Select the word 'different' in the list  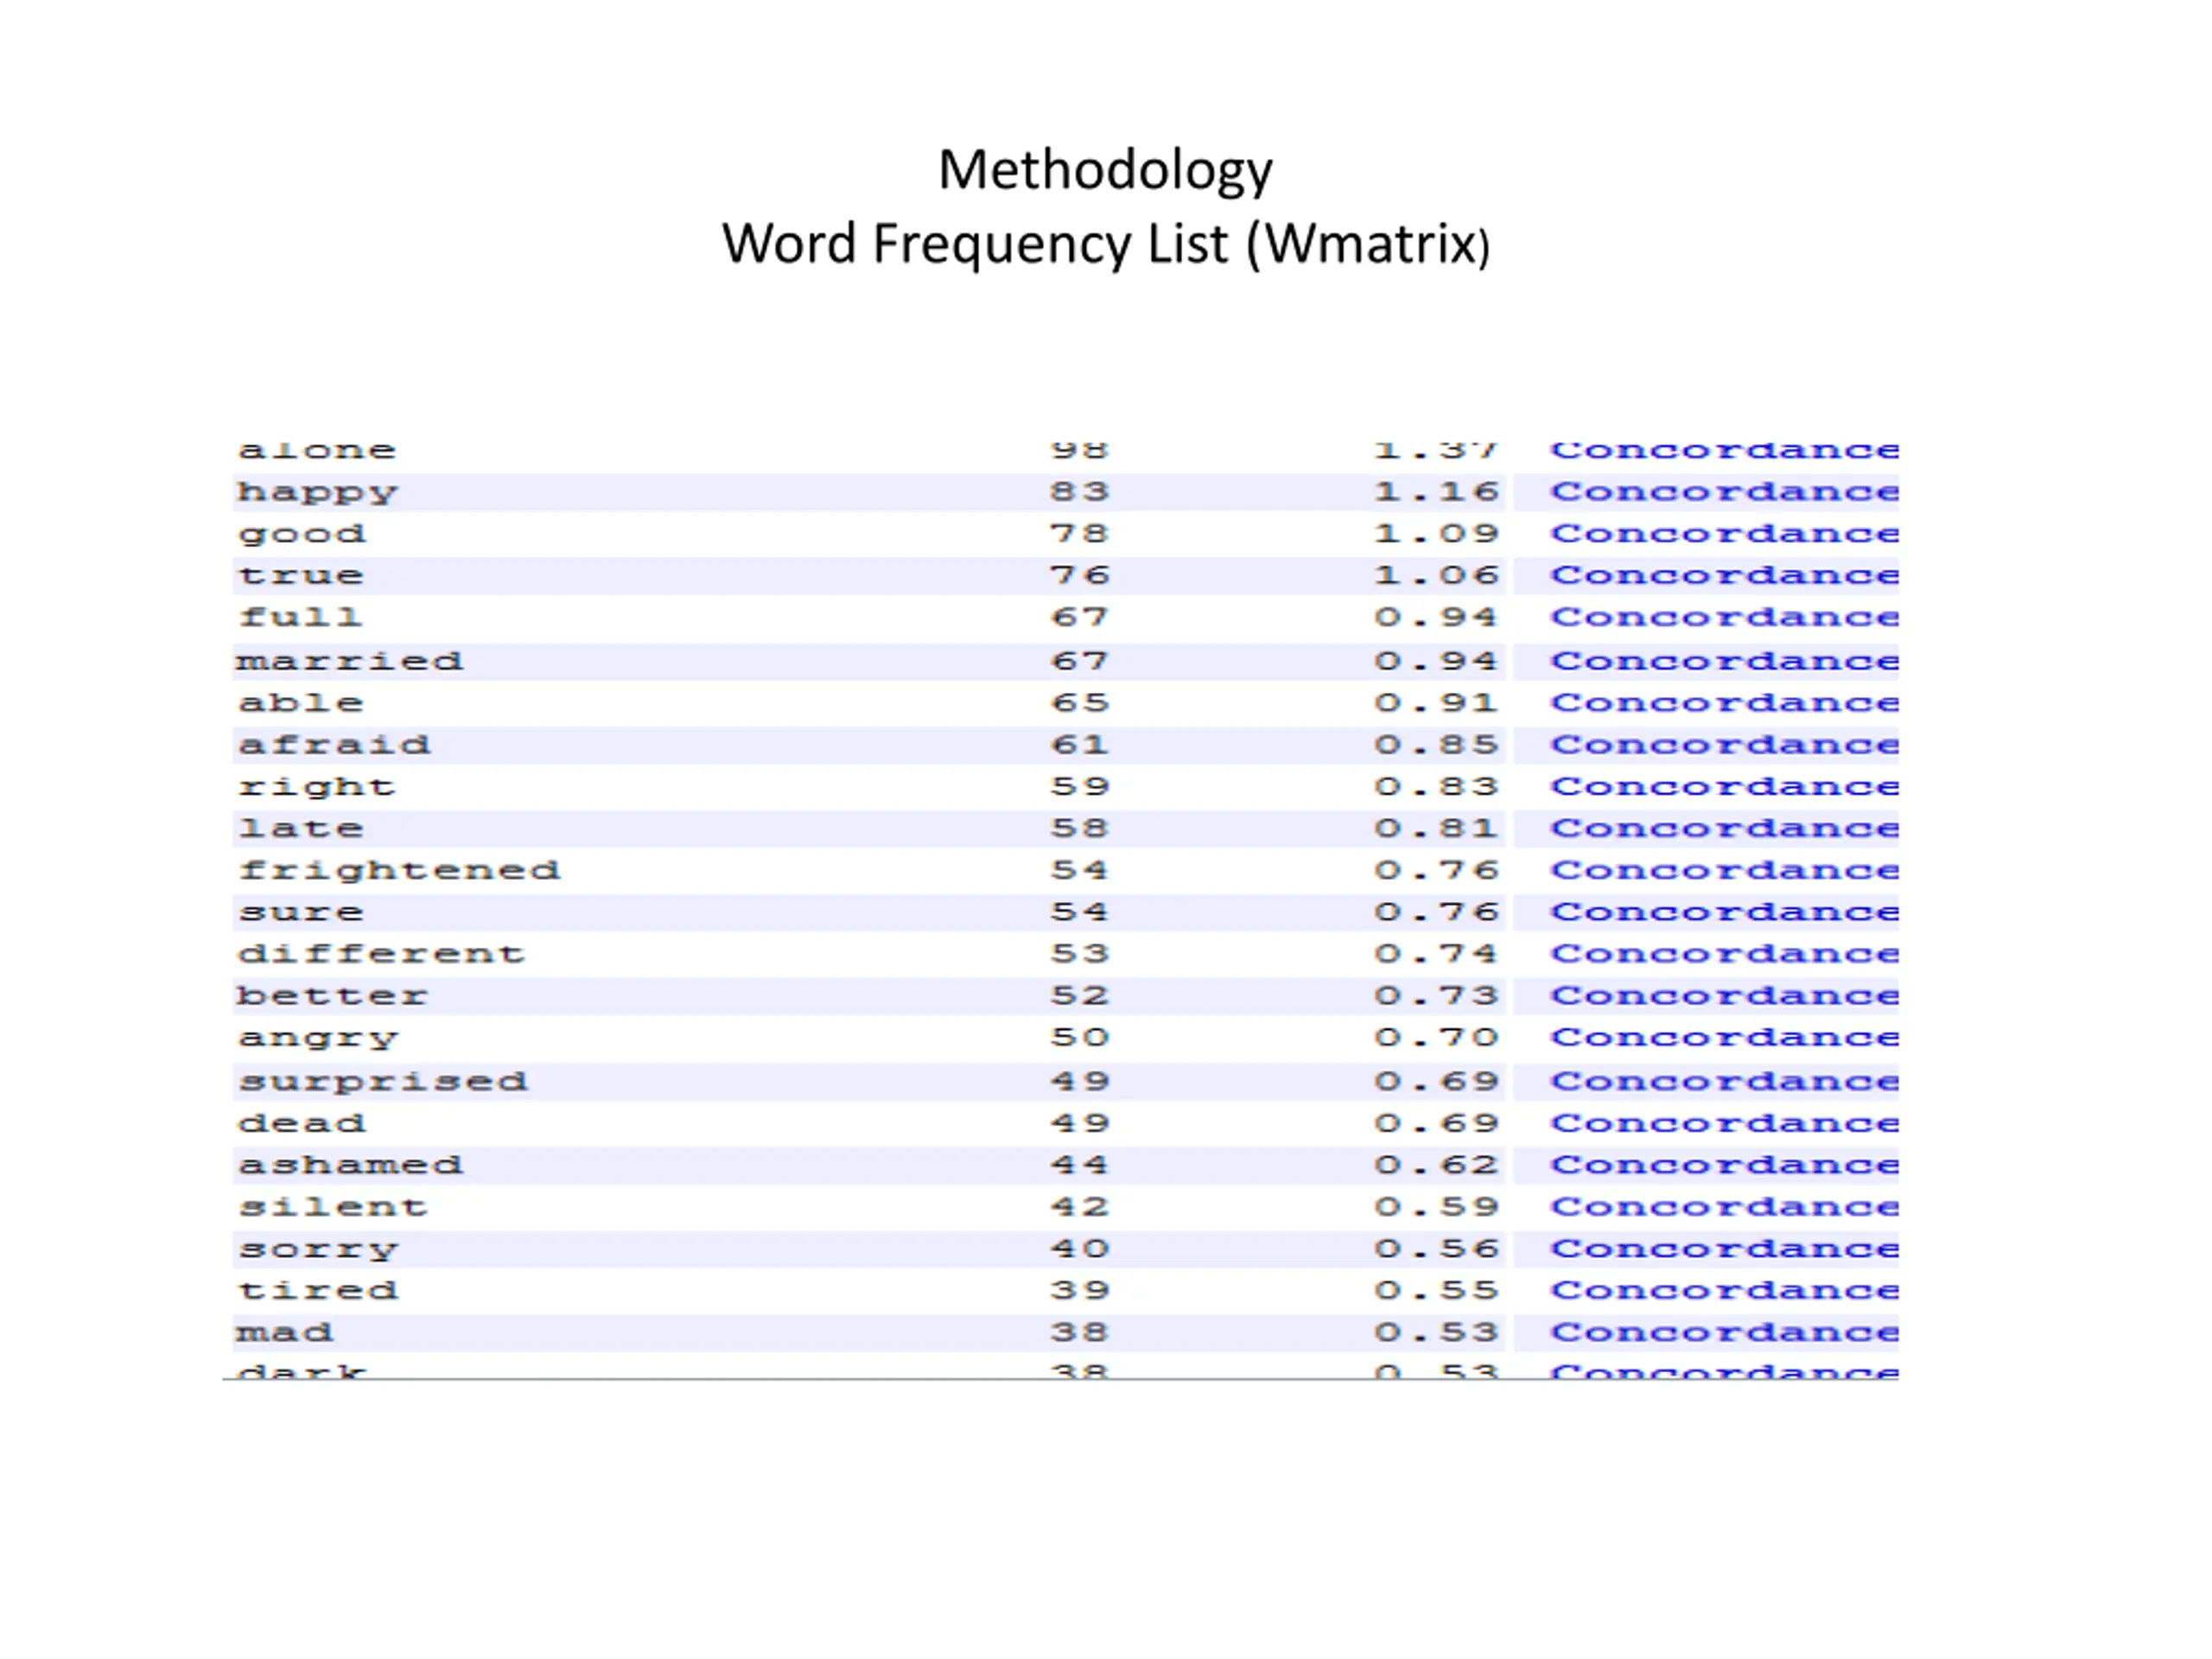381,955
